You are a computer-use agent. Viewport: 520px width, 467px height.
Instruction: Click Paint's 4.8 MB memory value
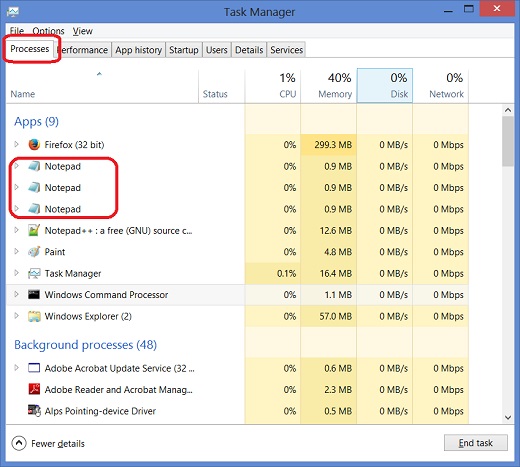tap(338, 252)
